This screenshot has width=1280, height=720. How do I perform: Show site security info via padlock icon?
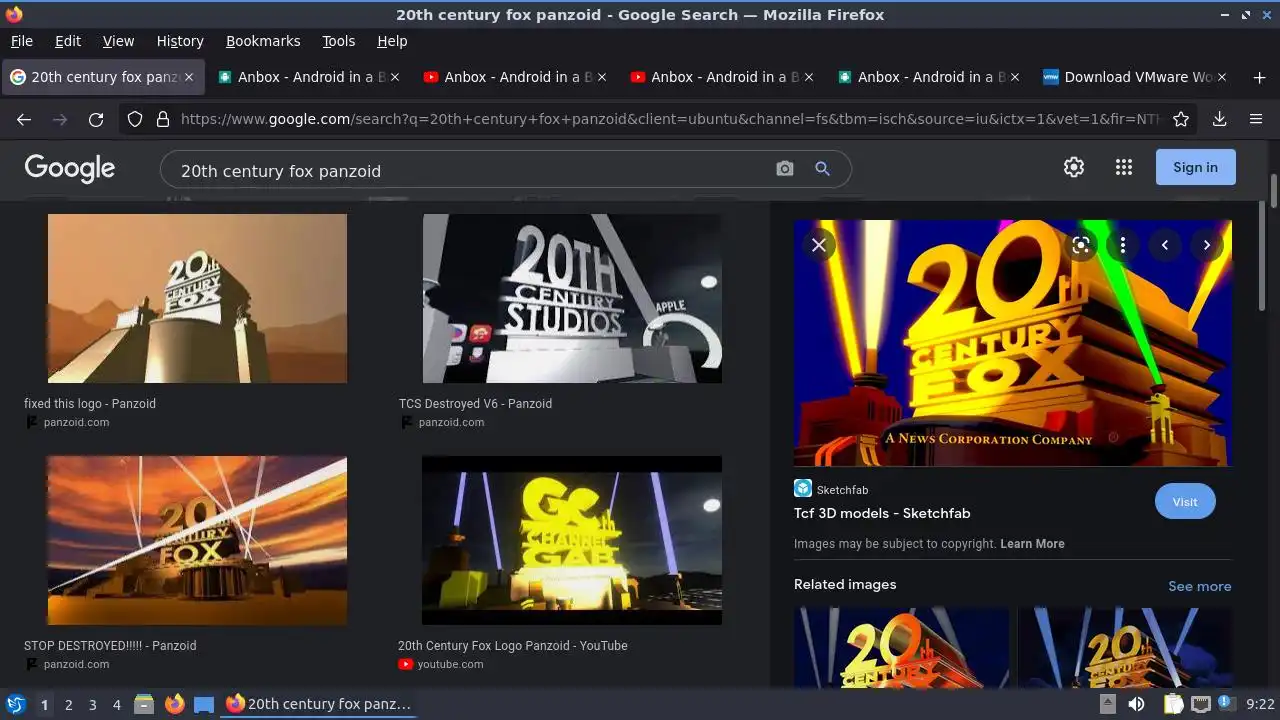pos(163,119)
